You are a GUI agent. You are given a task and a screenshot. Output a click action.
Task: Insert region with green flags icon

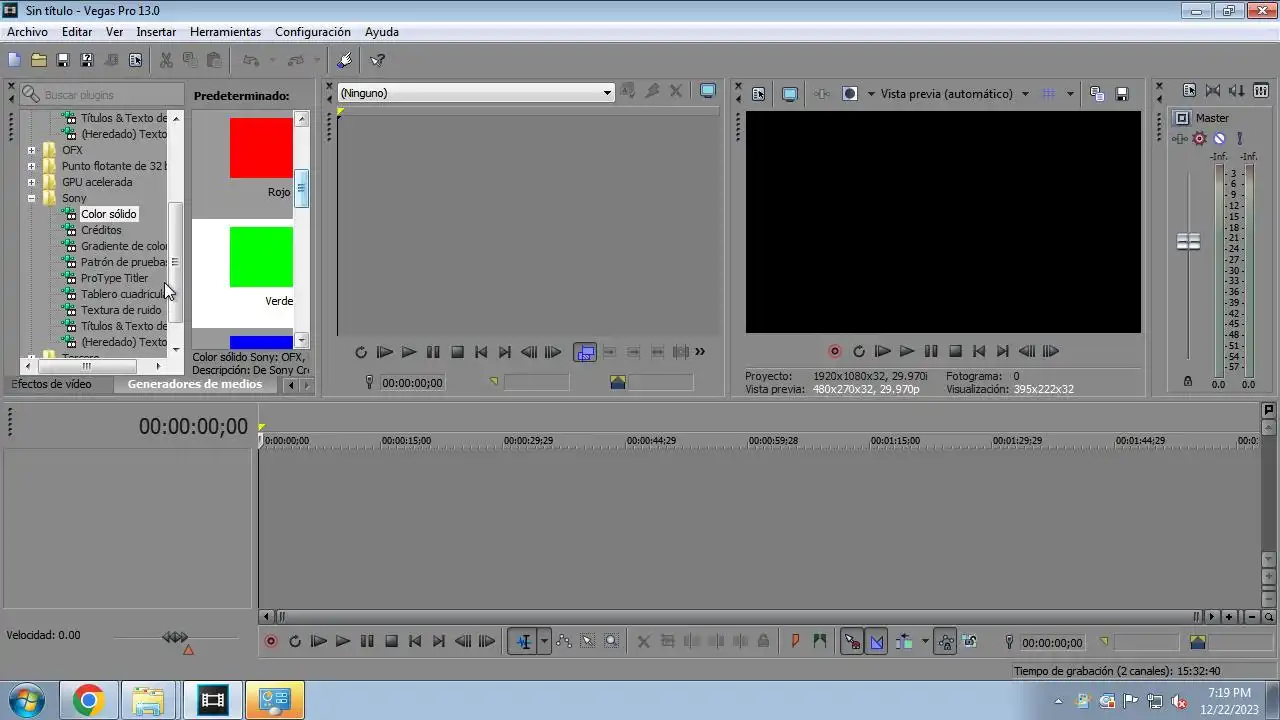pyautogui.click(x=820, y=642)
